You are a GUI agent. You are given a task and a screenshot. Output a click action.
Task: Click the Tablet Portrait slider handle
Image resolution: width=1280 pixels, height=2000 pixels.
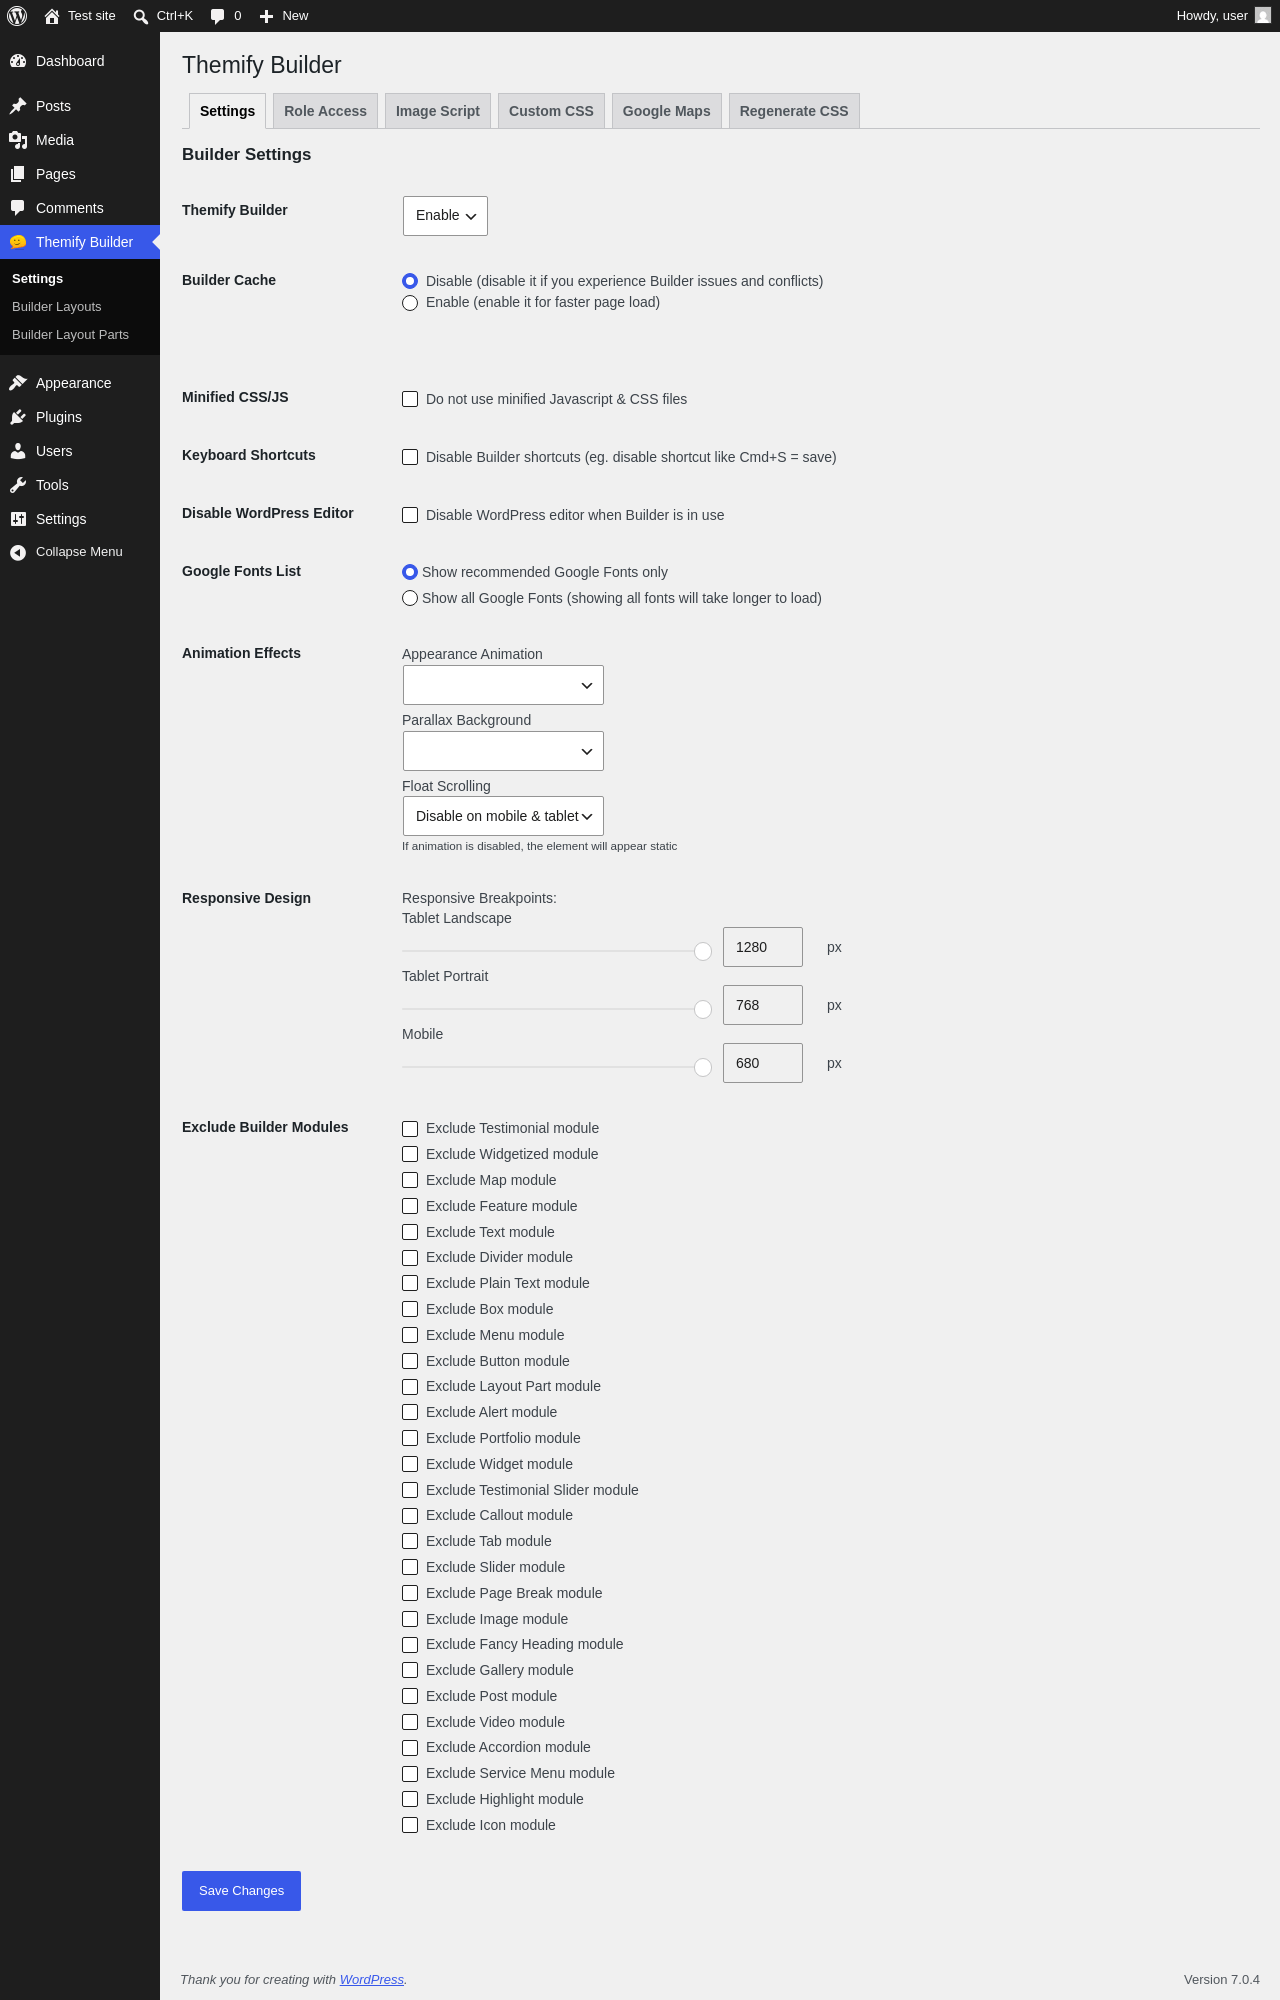point(703,1009)
